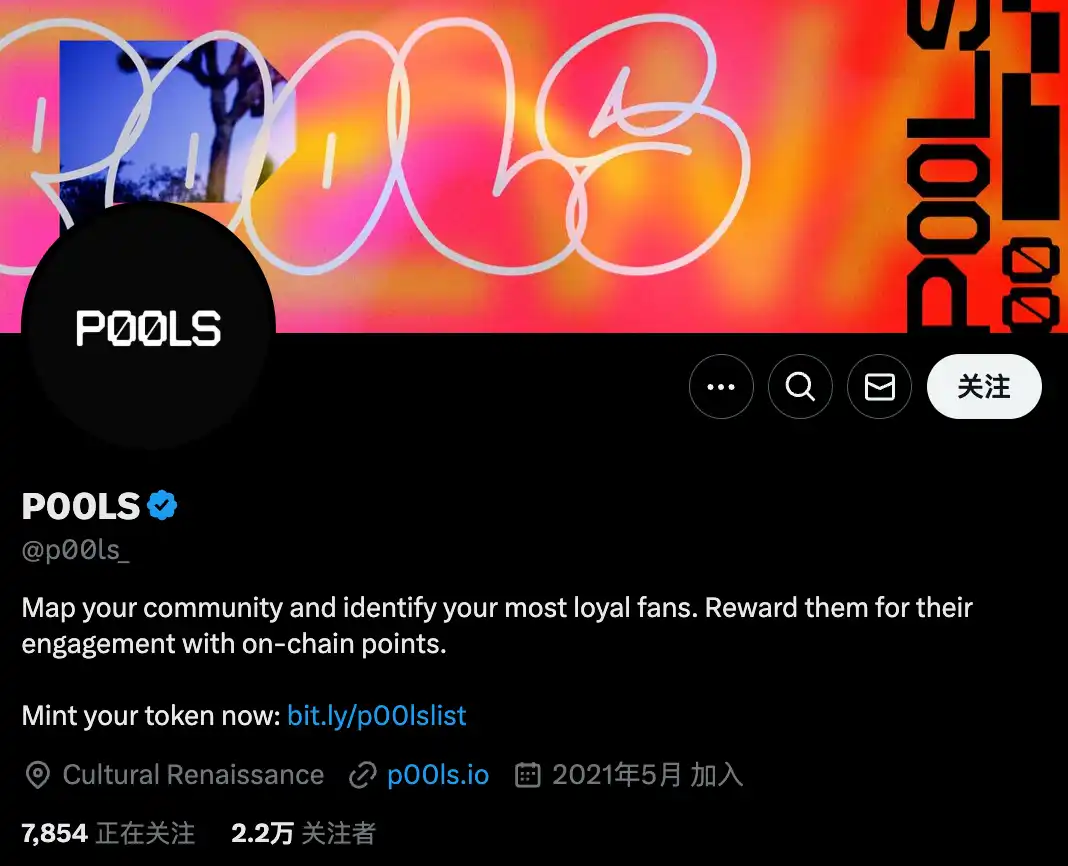Open the POOLS profile avatar picture
The height and width of the screenshot is (866, 1068).
[x=148, y=327]
